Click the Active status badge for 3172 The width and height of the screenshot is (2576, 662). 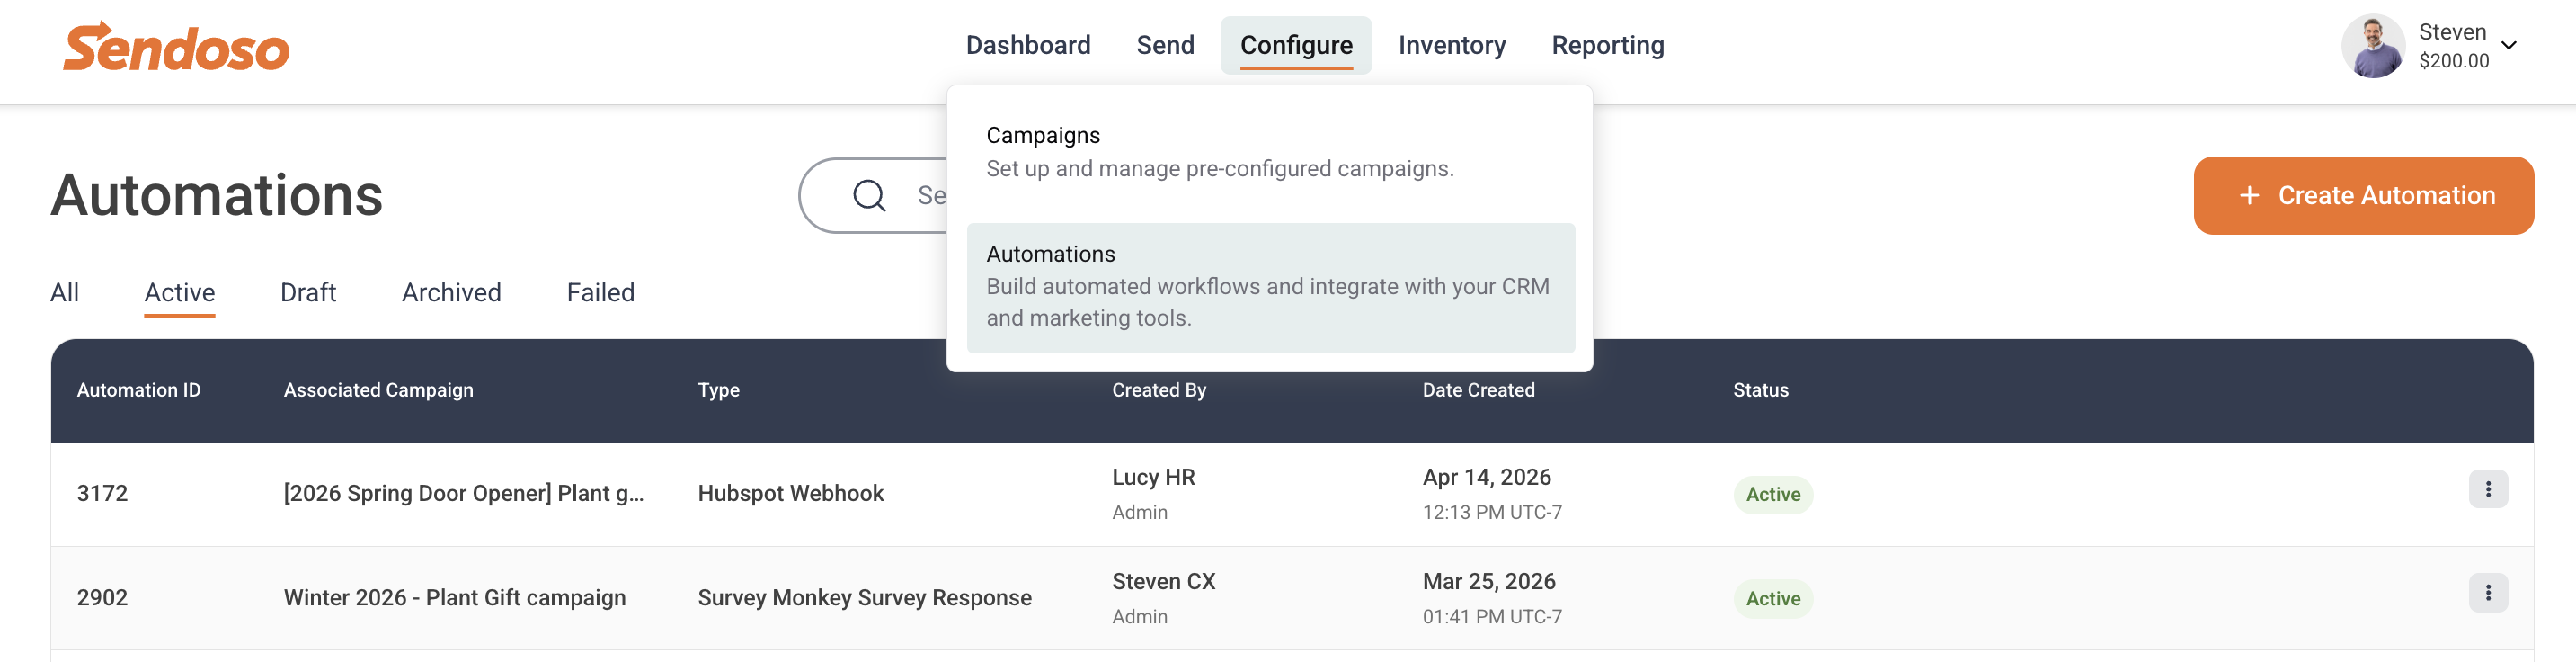coord(1772,494)
